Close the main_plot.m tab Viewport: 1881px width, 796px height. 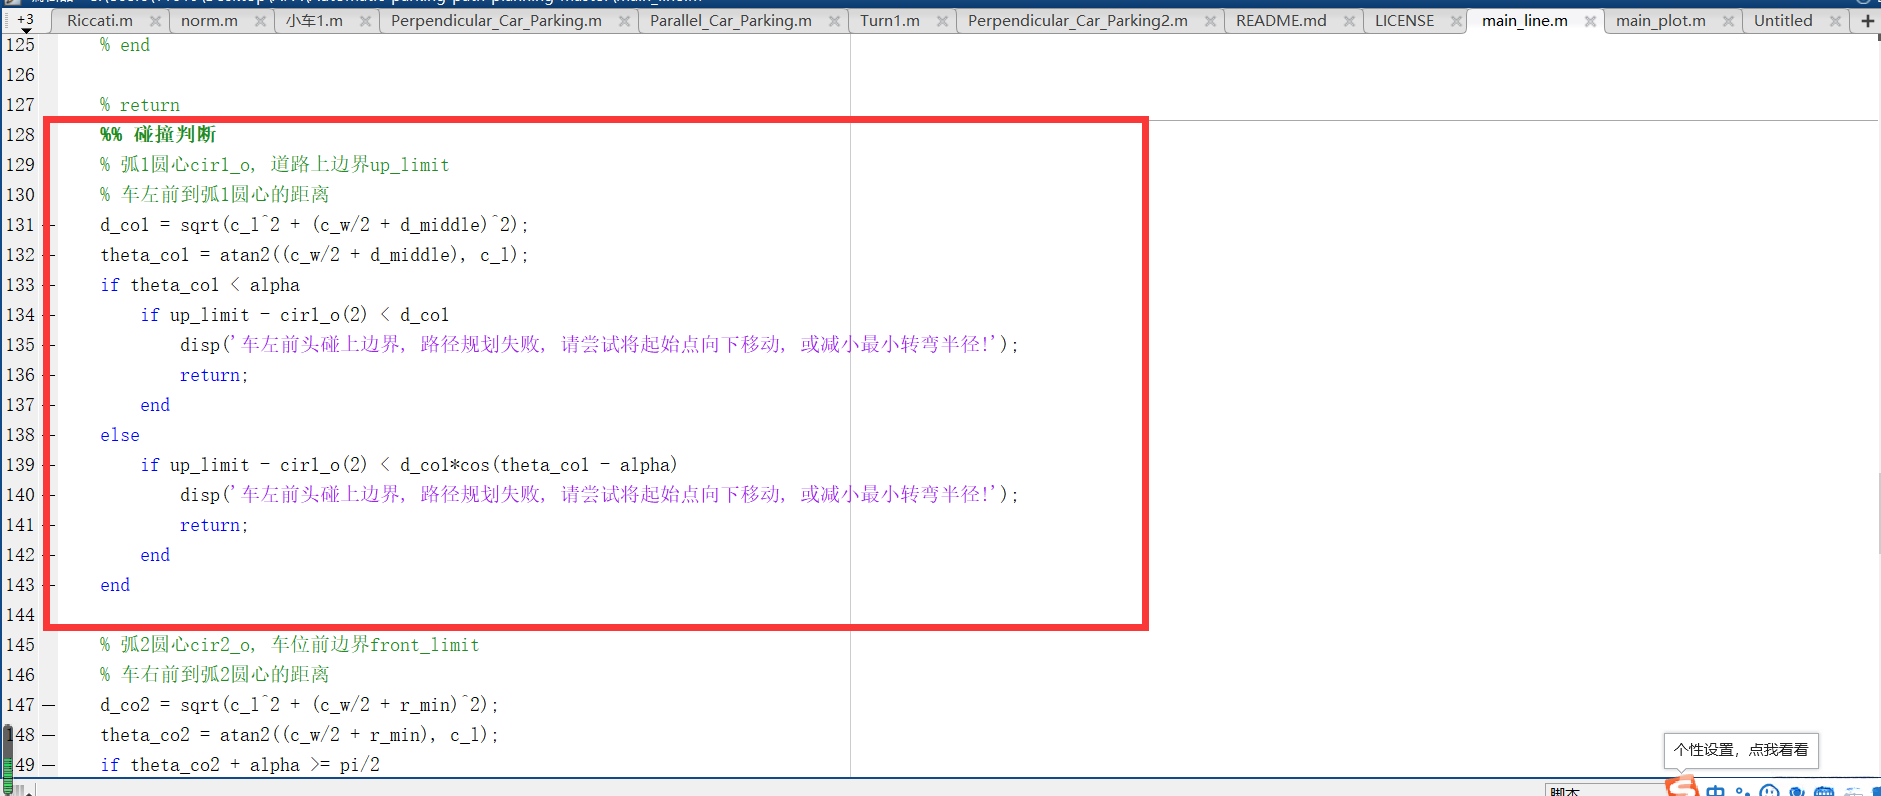point(1728,21)
